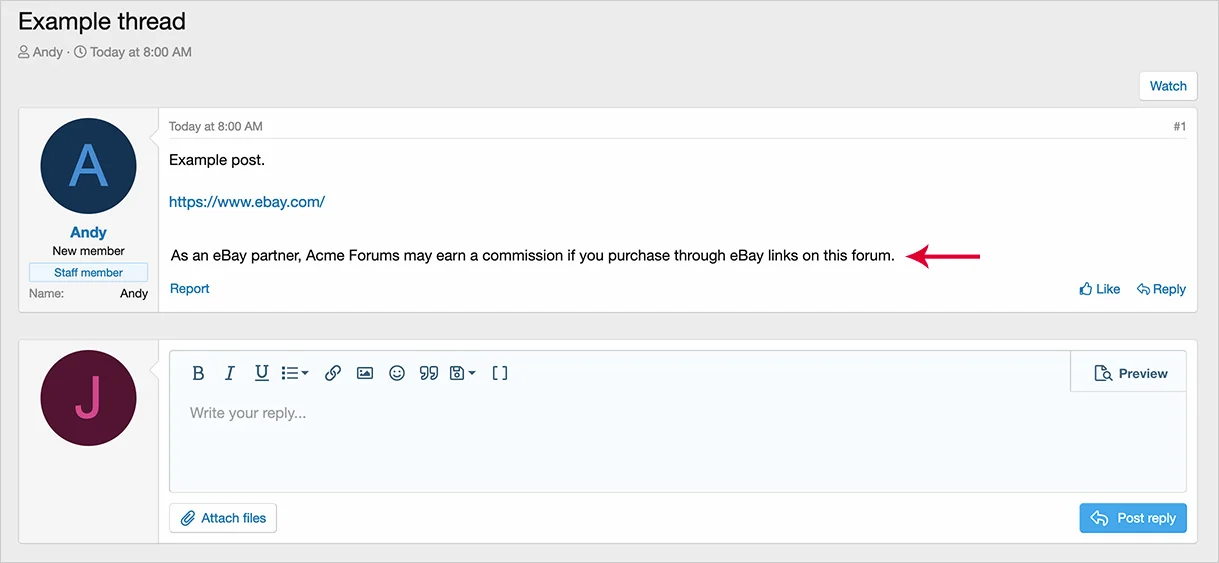This screenshot has width=1219, height=563.
Task: Click the Watch thread button
Action: (1168, 86)
